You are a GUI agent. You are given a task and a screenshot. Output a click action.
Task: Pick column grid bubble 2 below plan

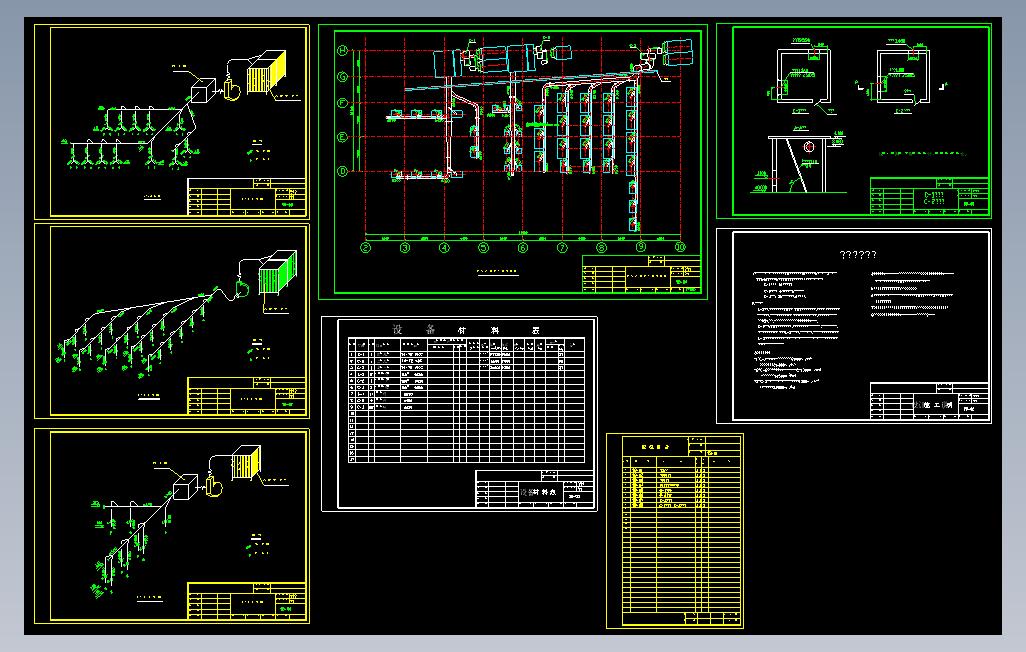click(x=366, y=247)
